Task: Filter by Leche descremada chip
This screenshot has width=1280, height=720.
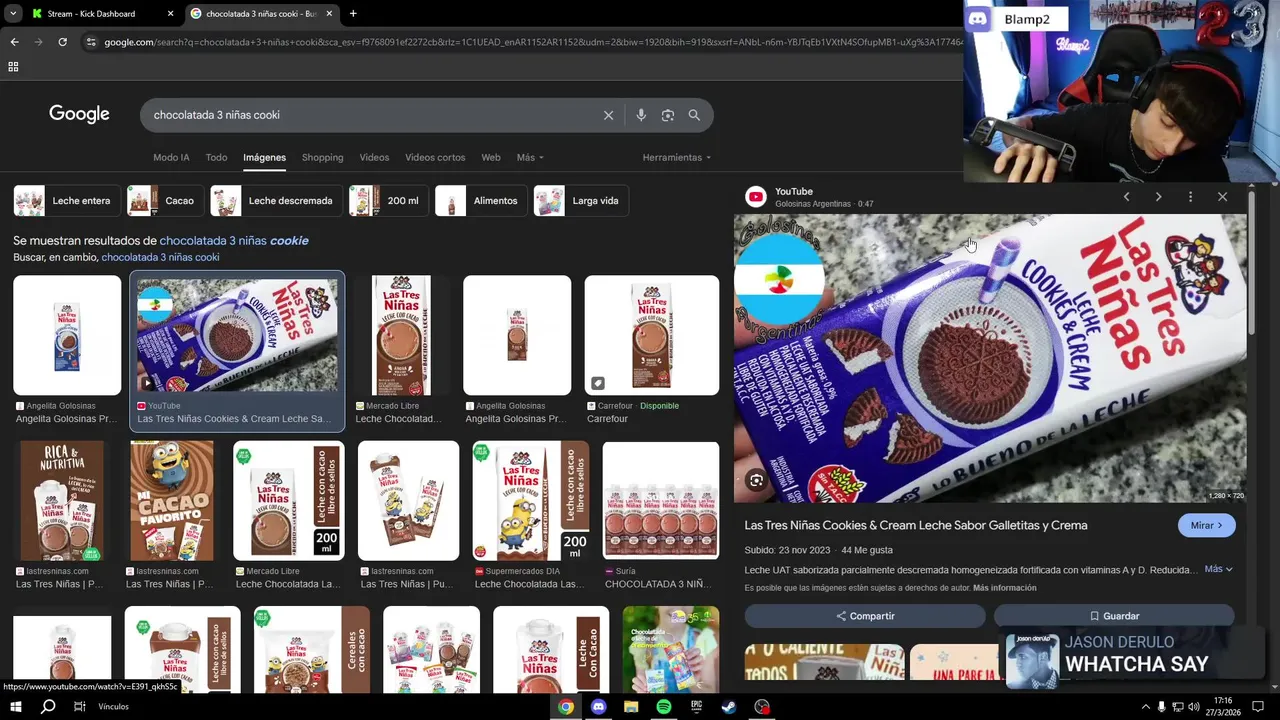Action: tap(276, 201)
